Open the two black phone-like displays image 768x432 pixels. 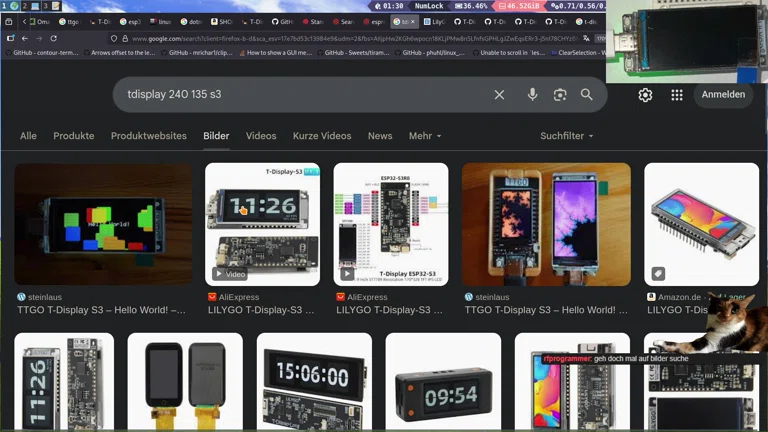(185, 382)
